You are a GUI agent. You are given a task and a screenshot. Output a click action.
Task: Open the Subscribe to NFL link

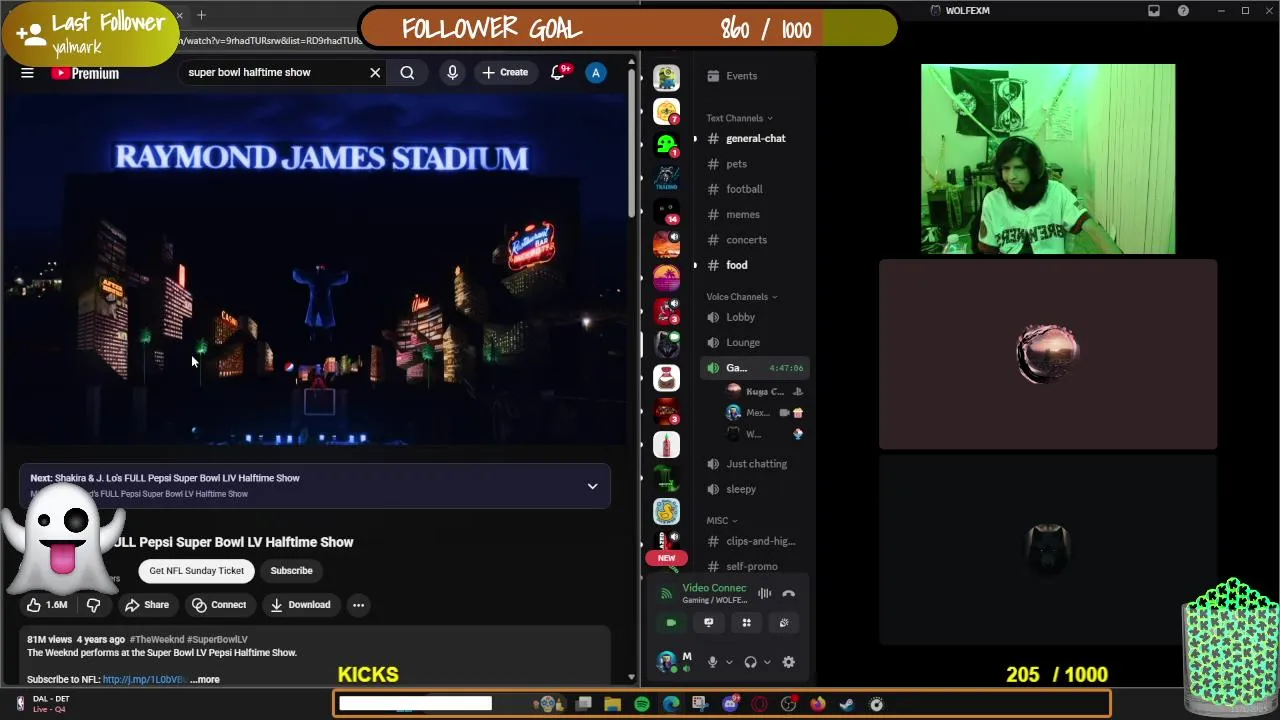point(144,679)
